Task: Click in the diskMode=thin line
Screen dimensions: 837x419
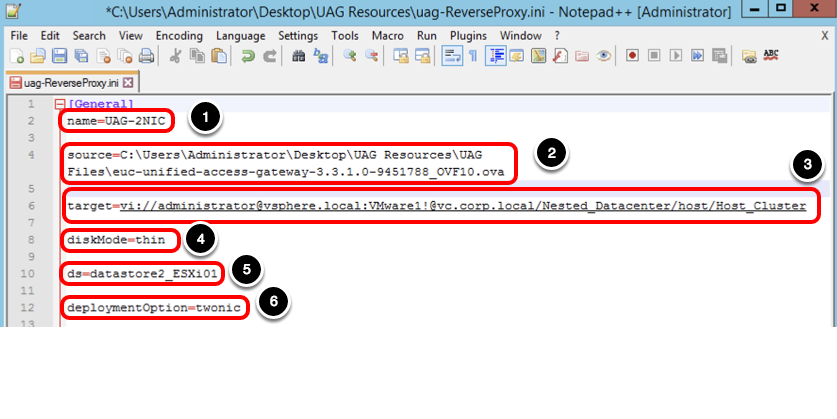Action: pos(116,240)
